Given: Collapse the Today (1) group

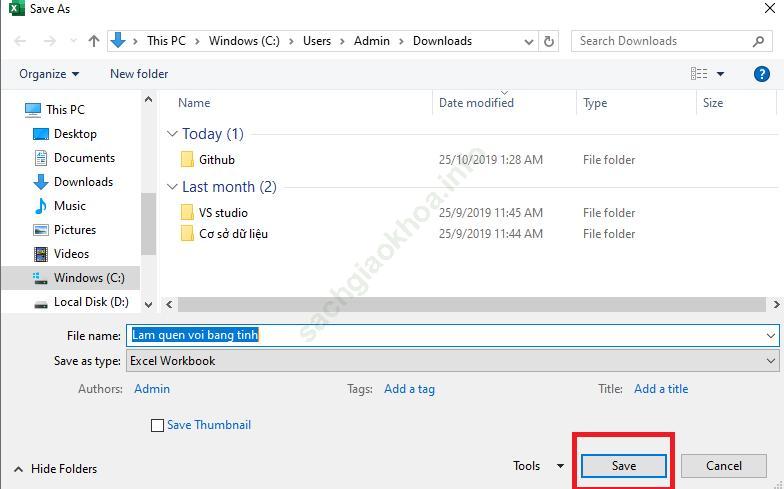Looking at the screenshot, I should (172, 134).
